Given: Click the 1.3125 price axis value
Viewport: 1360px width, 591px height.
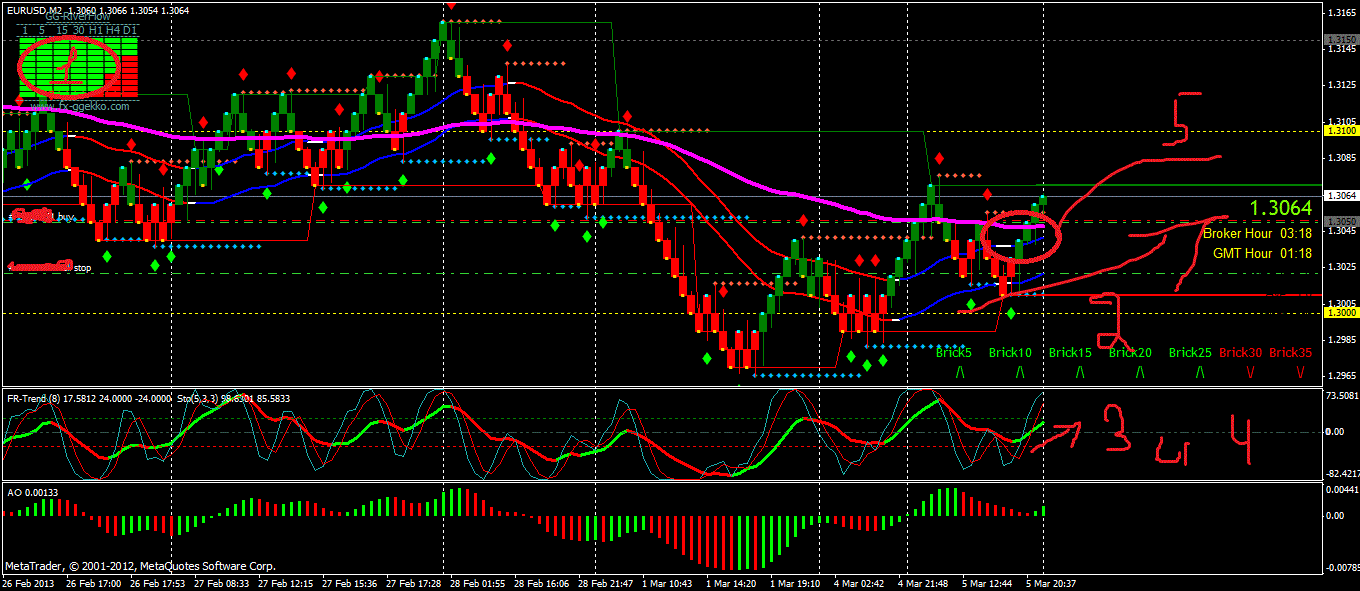Looking at the screenshot, I should pos(1342,85).
